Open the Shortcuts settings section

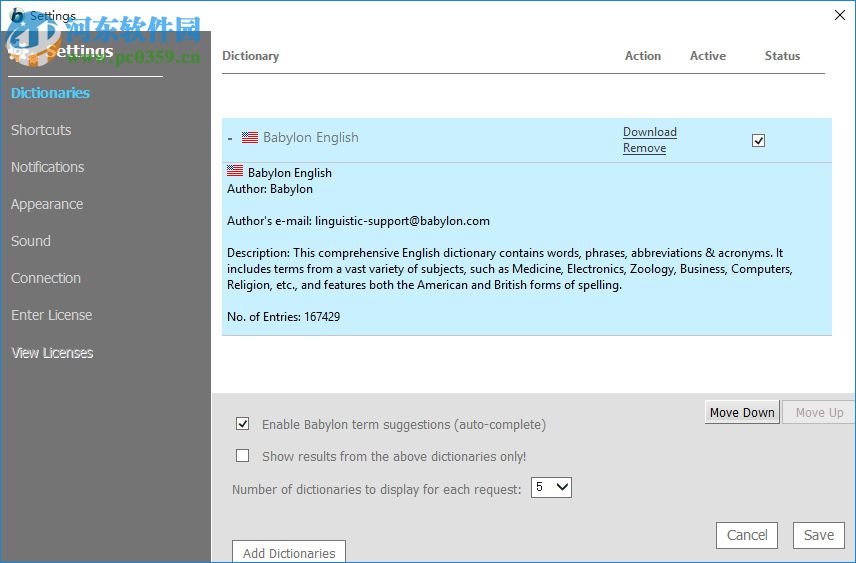tap(41, 130)
